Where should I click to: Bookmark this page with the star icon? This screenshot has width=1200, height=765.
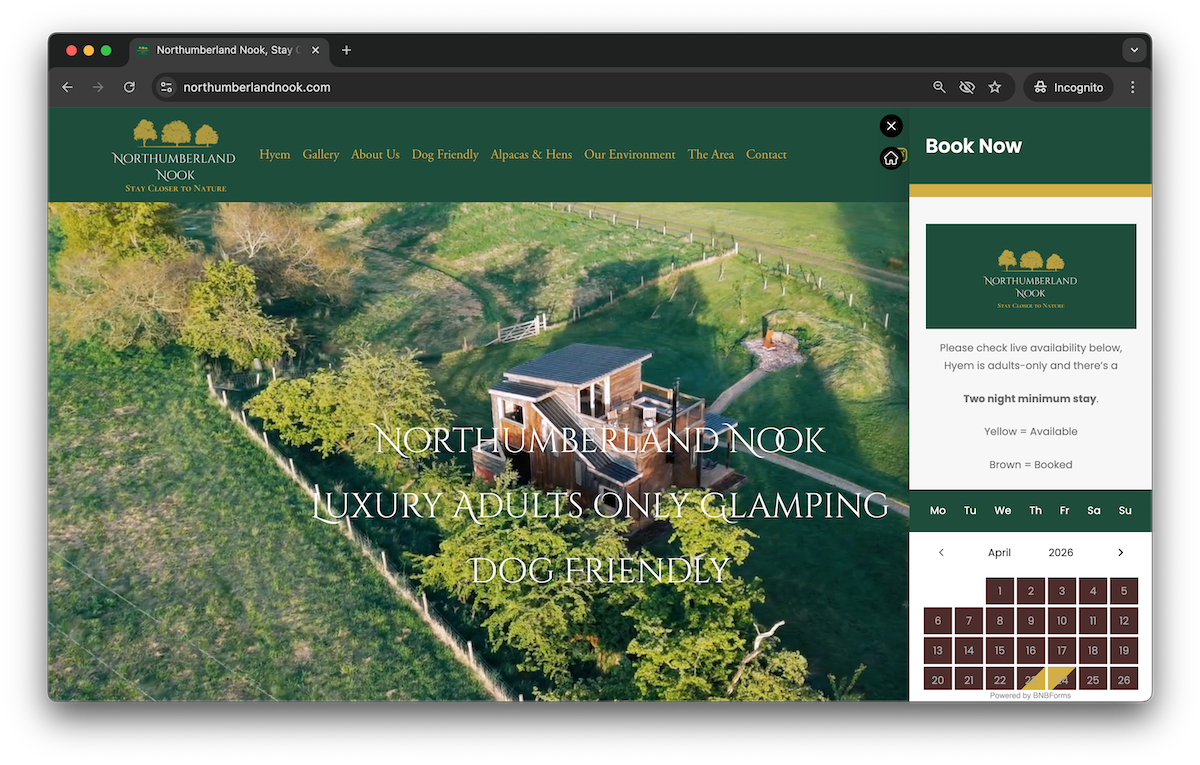[995, 88]
